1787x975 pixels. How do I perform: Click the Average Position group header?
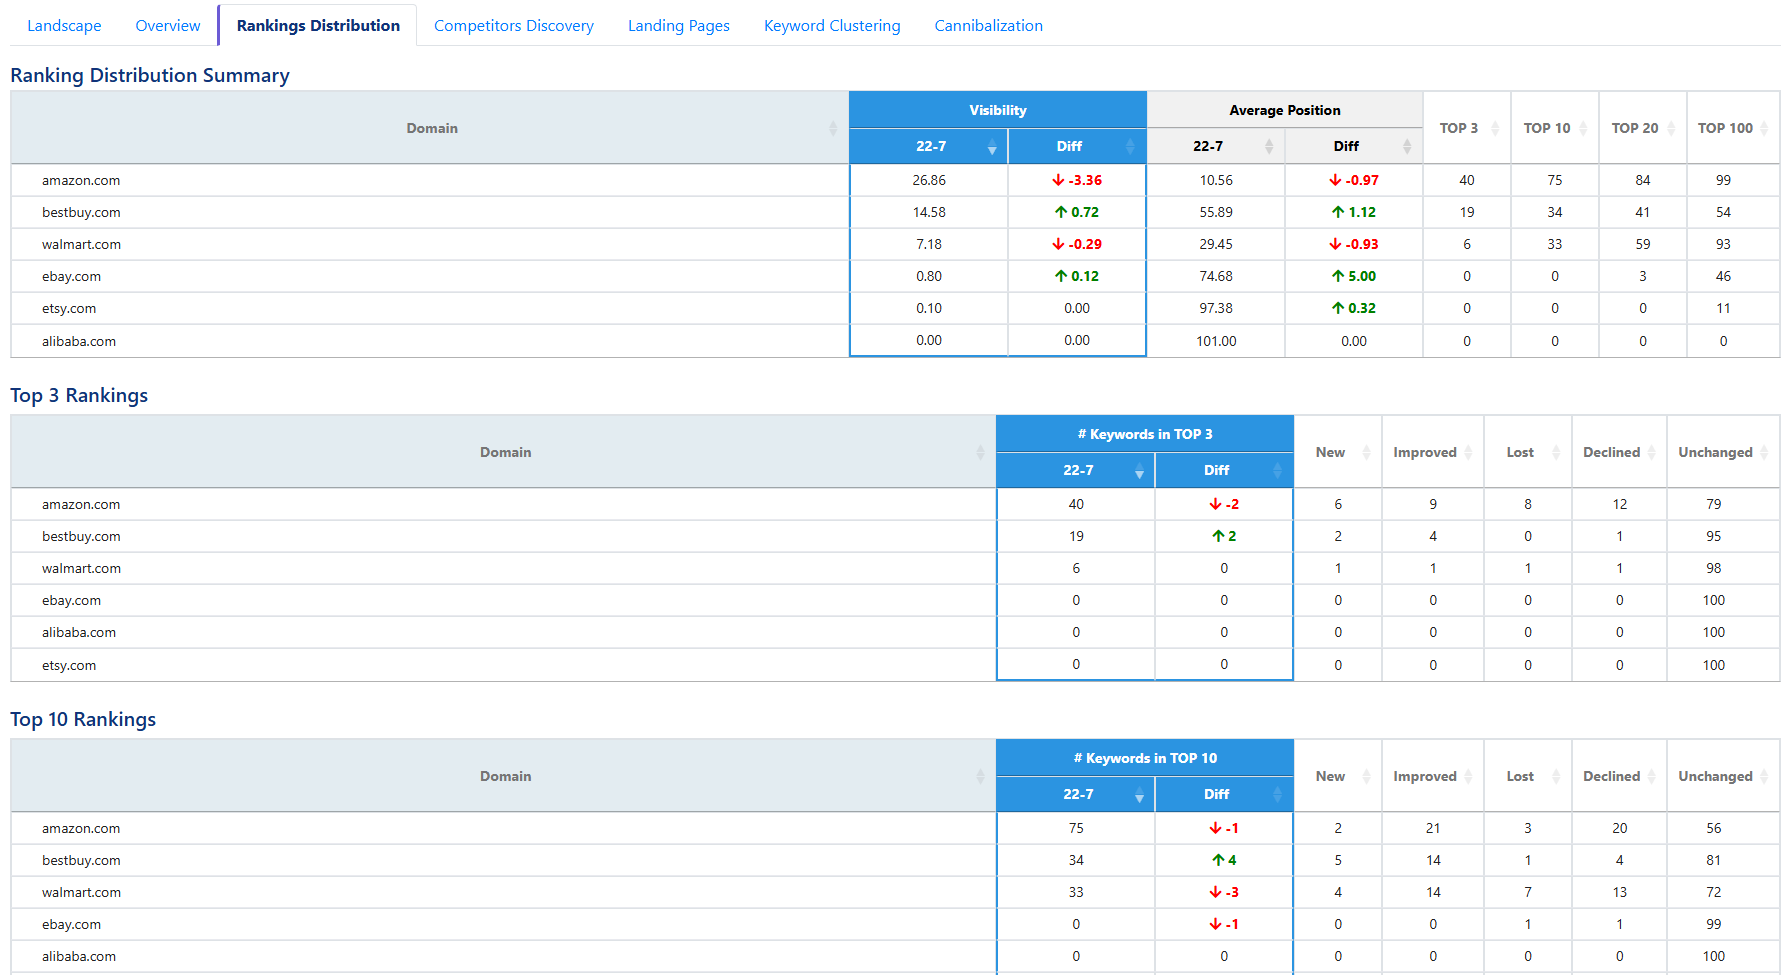click(1285, 110)
